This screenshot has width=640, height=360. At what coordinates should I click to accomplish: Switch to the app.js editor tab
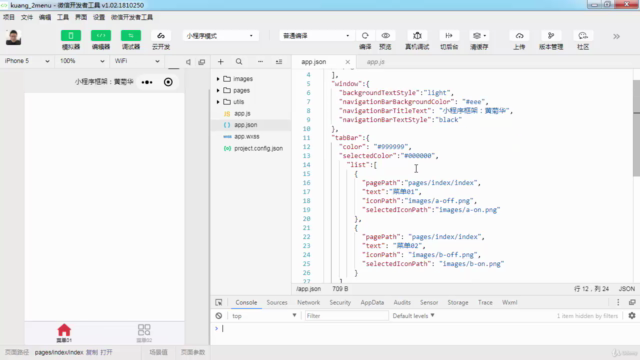pos(376,62)
